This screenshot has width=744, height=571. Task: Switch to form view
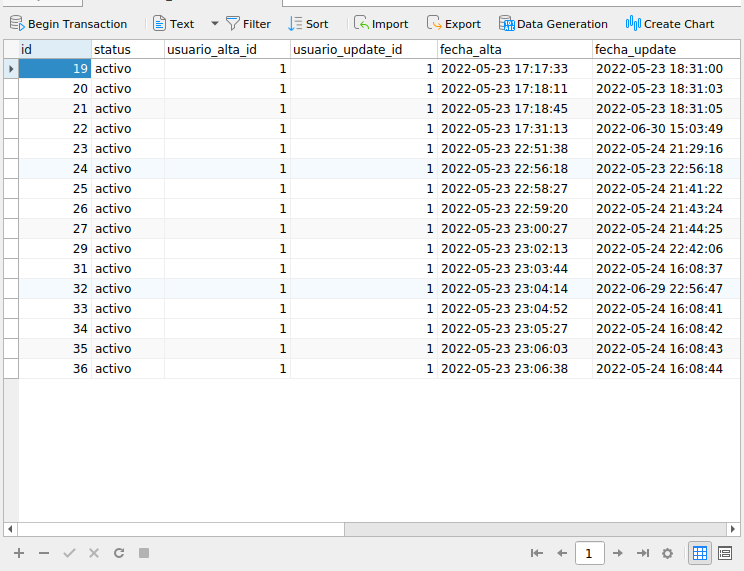point(725,553)
